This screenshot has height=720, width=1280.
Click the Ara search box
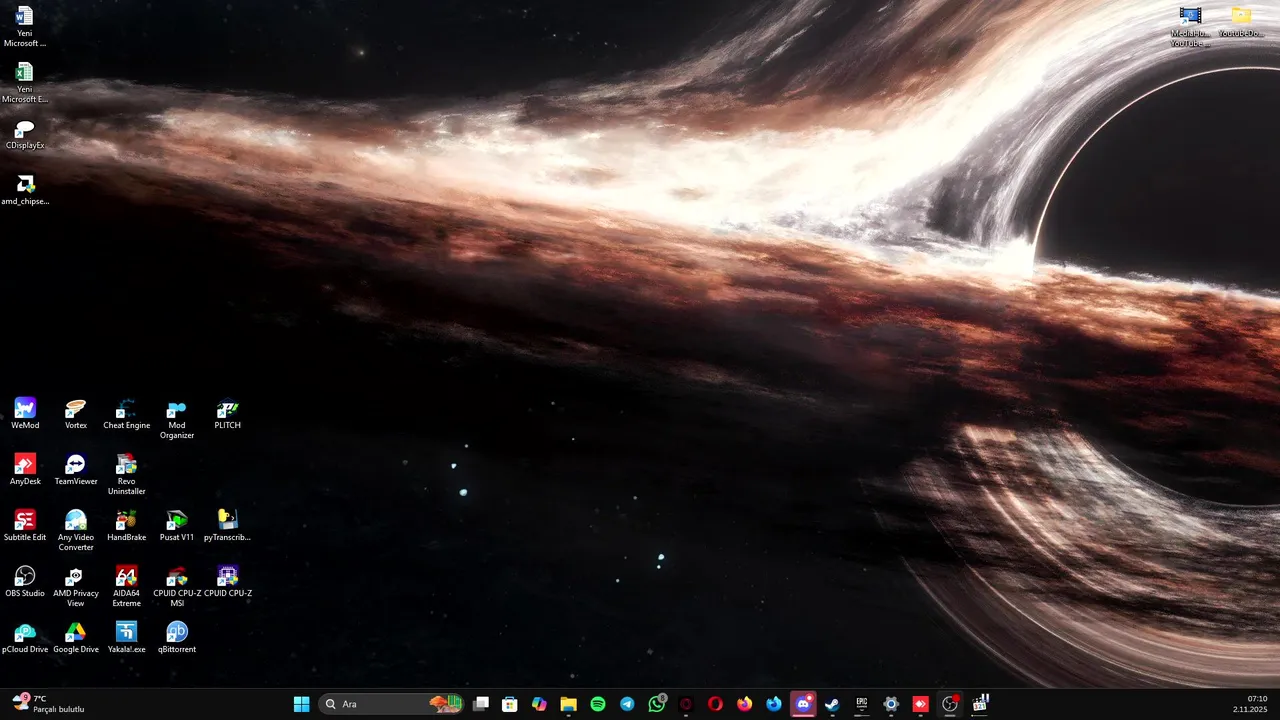pos(392,704)
